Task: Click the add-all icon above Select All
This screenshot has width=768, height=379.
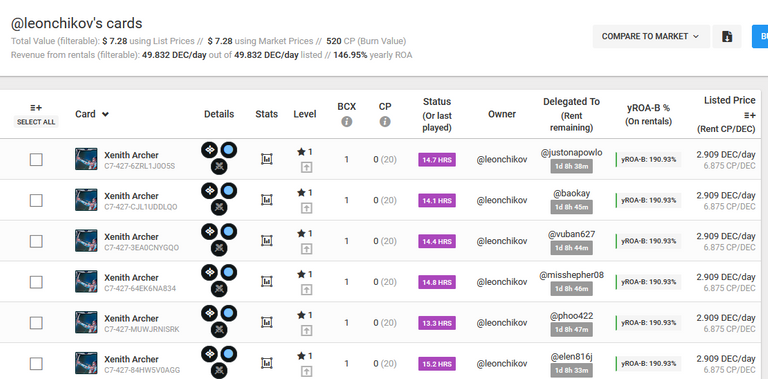Action: point(36,108)
